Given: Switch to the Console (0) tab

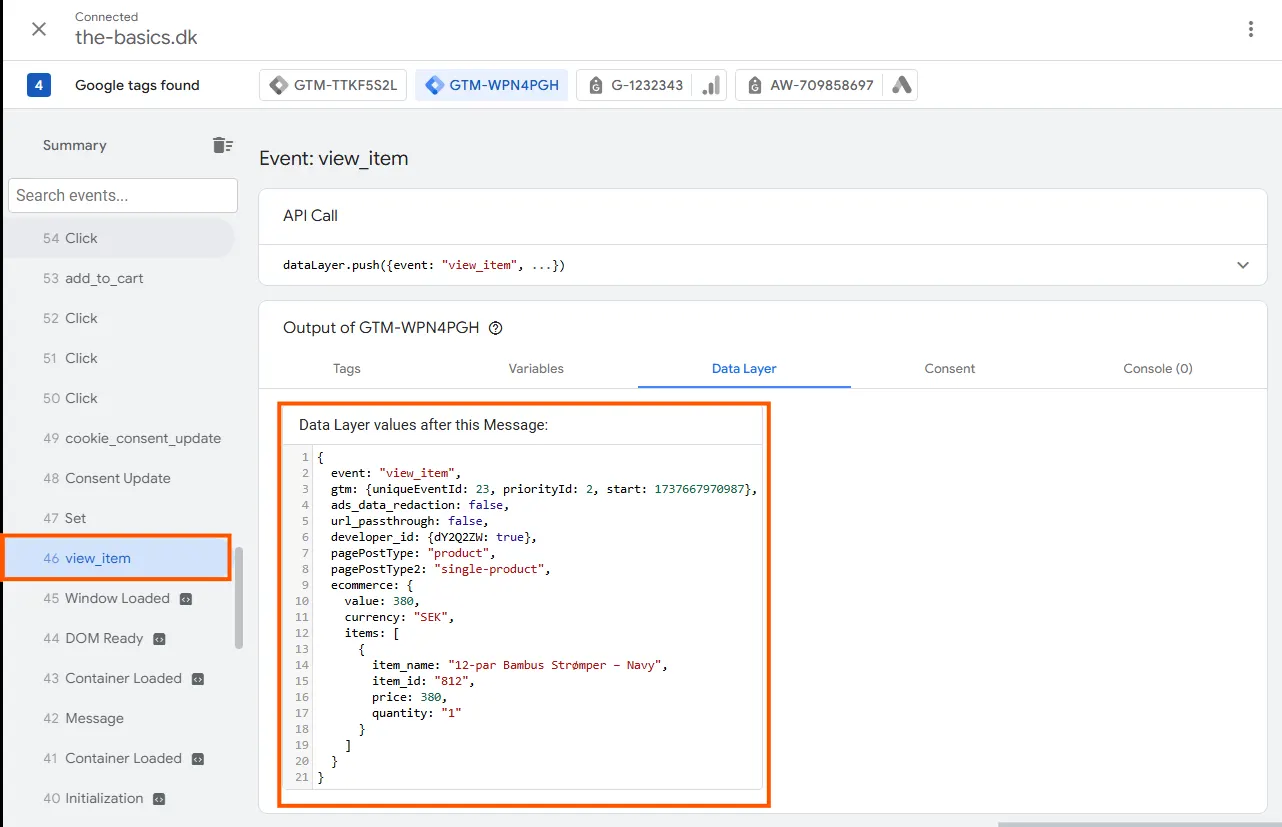Looking at the screenshot, I should [1158, 368].
